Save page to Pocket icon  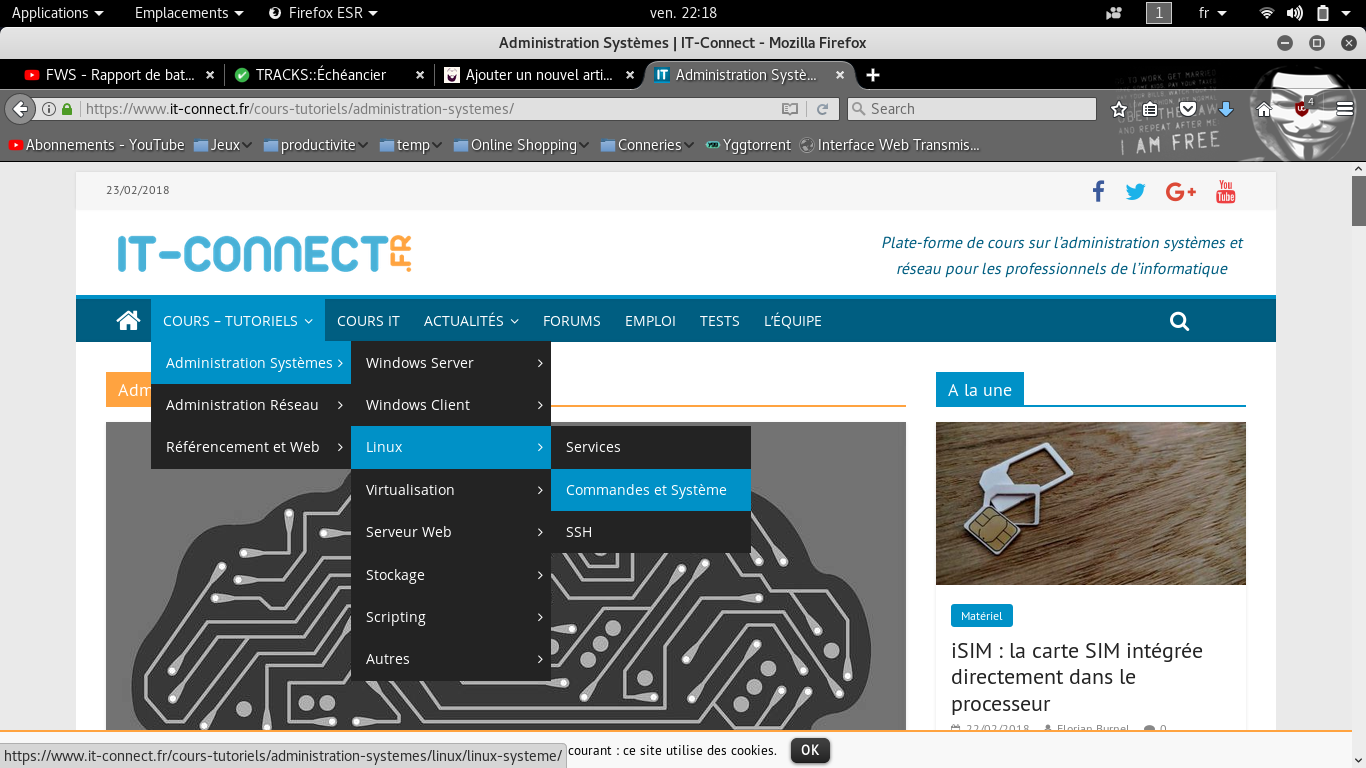[1188, 109]
